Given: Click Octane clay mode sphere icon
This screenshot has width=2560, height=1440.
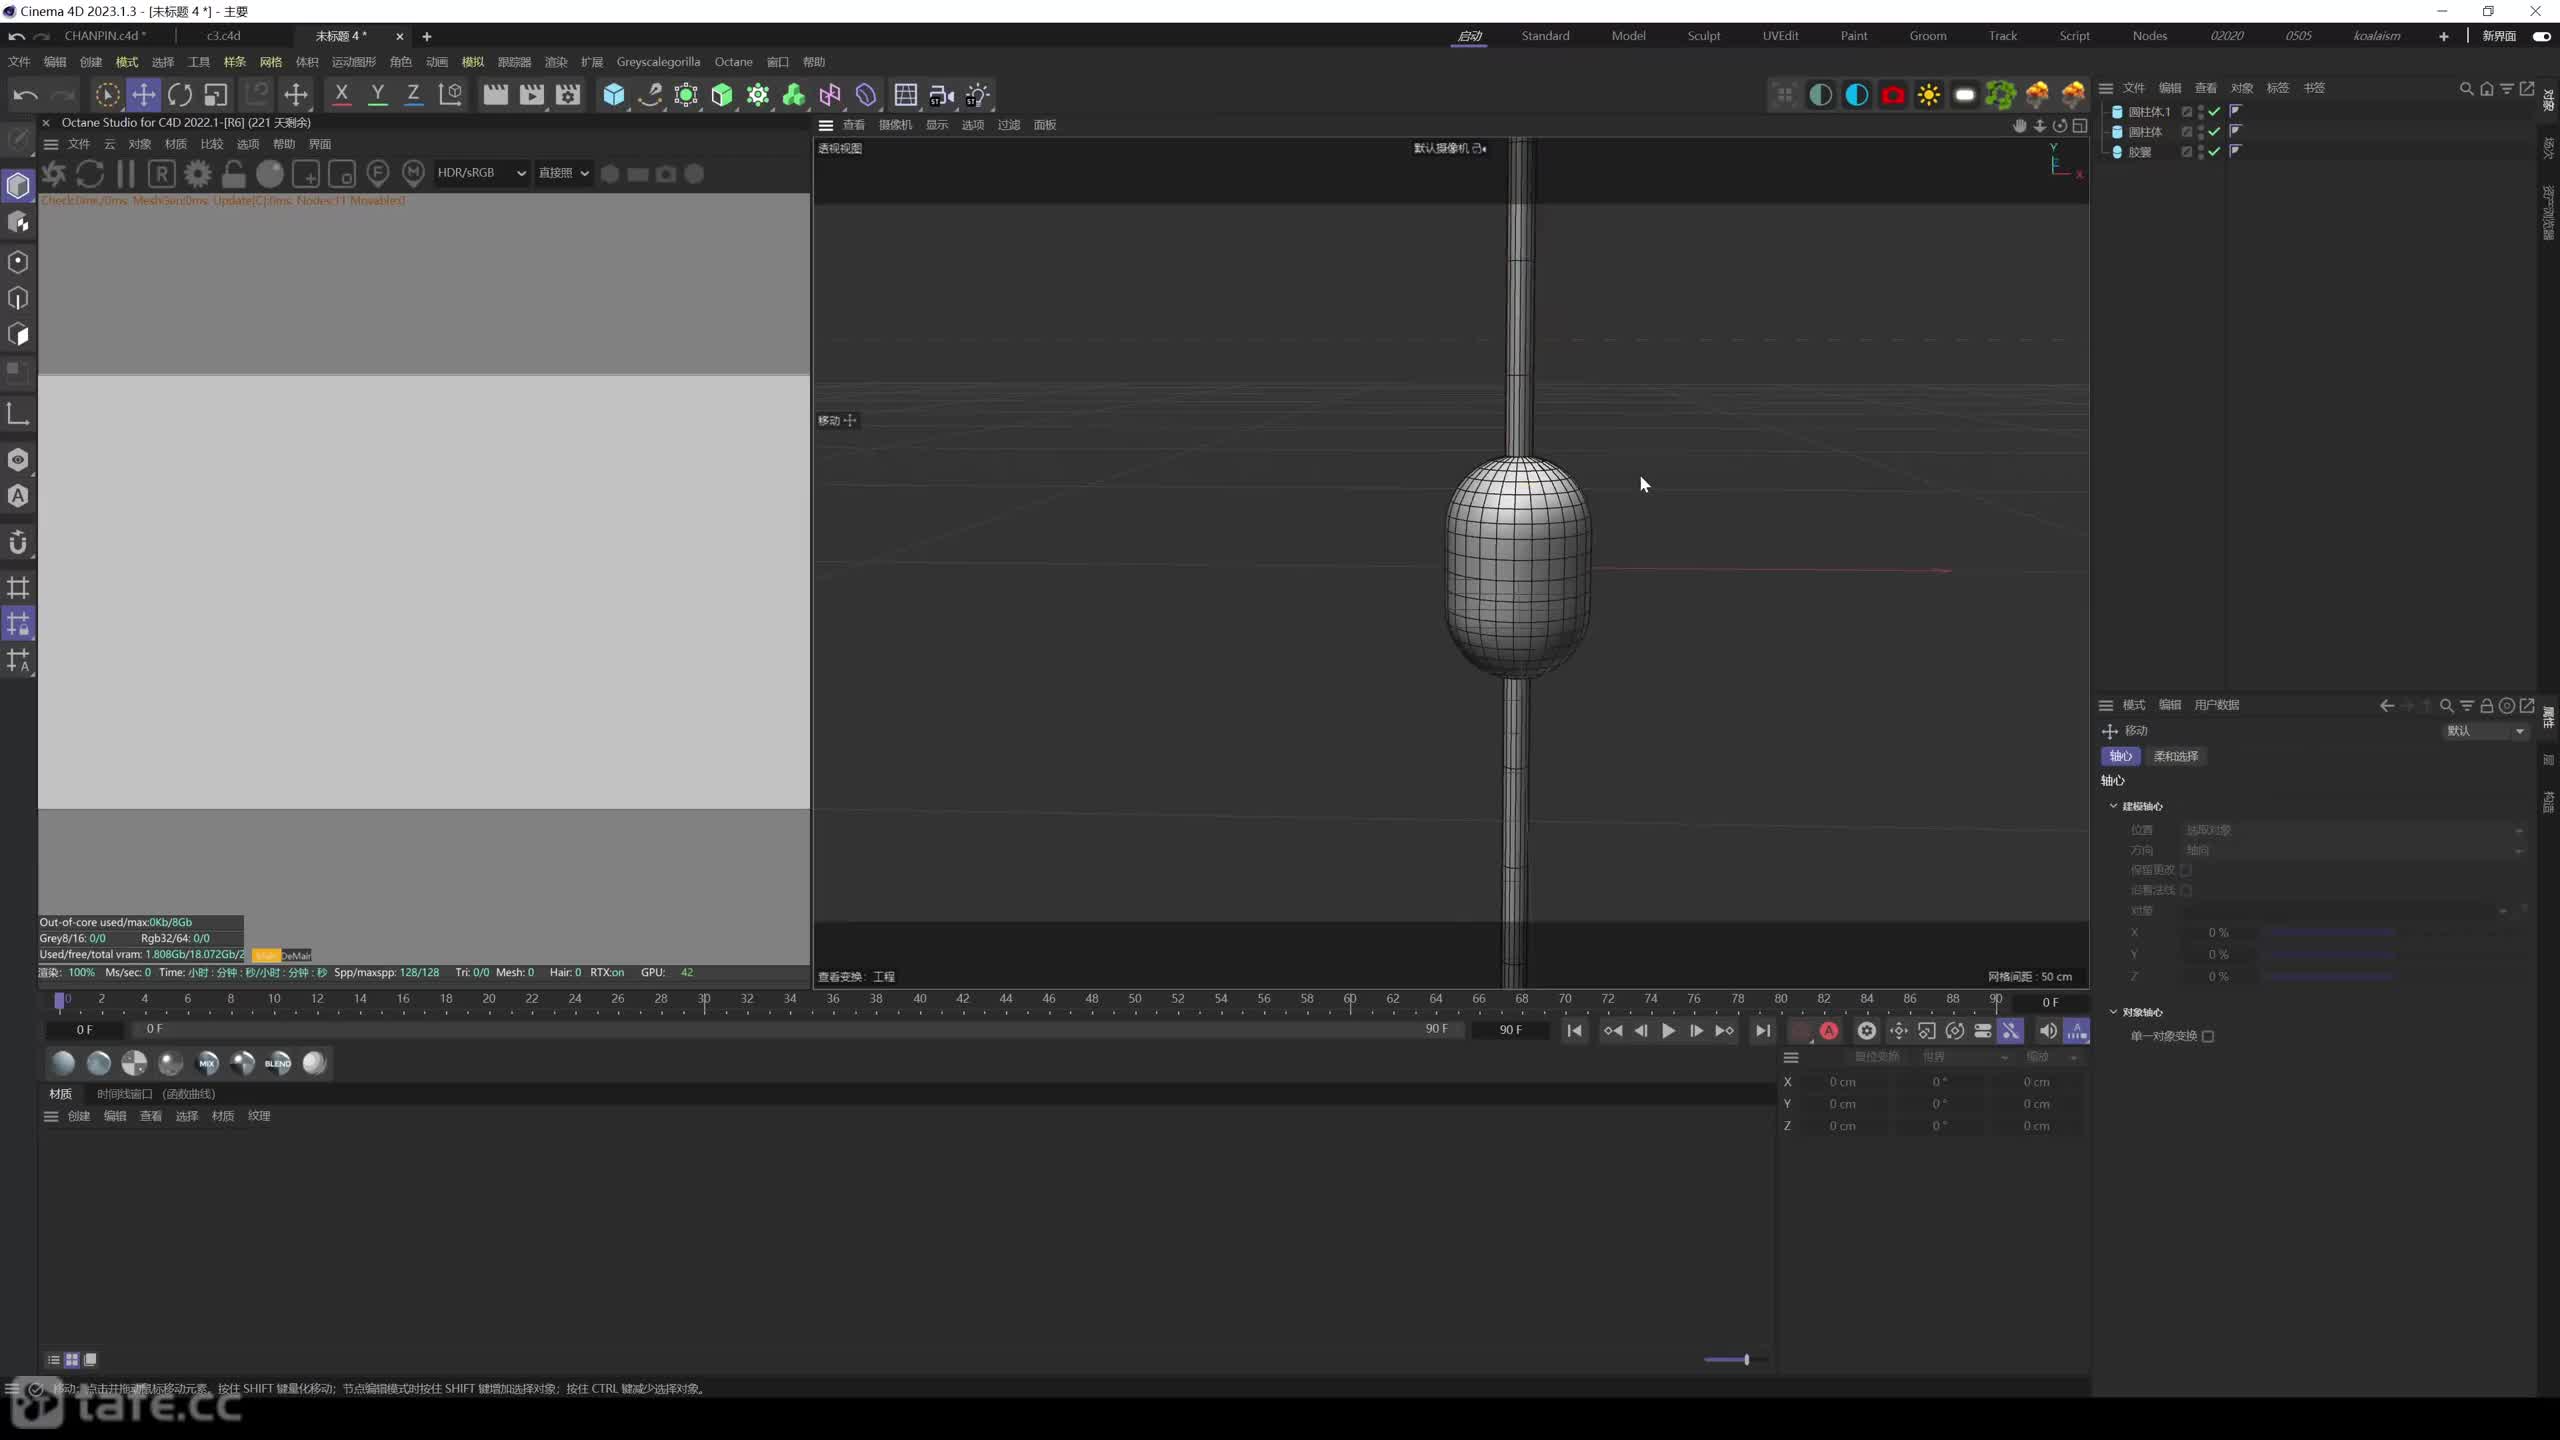Looking at the screenshot, I should tap(270, 174).
